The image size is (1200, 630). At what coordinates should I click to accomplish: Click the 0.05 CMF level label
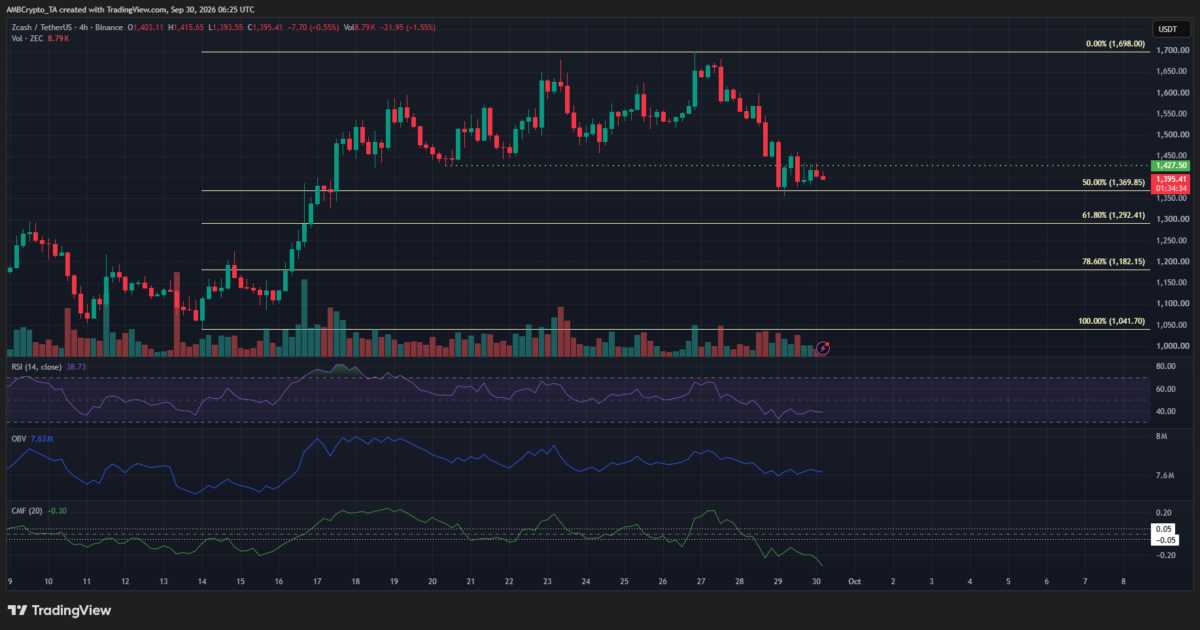(1164, 529)
